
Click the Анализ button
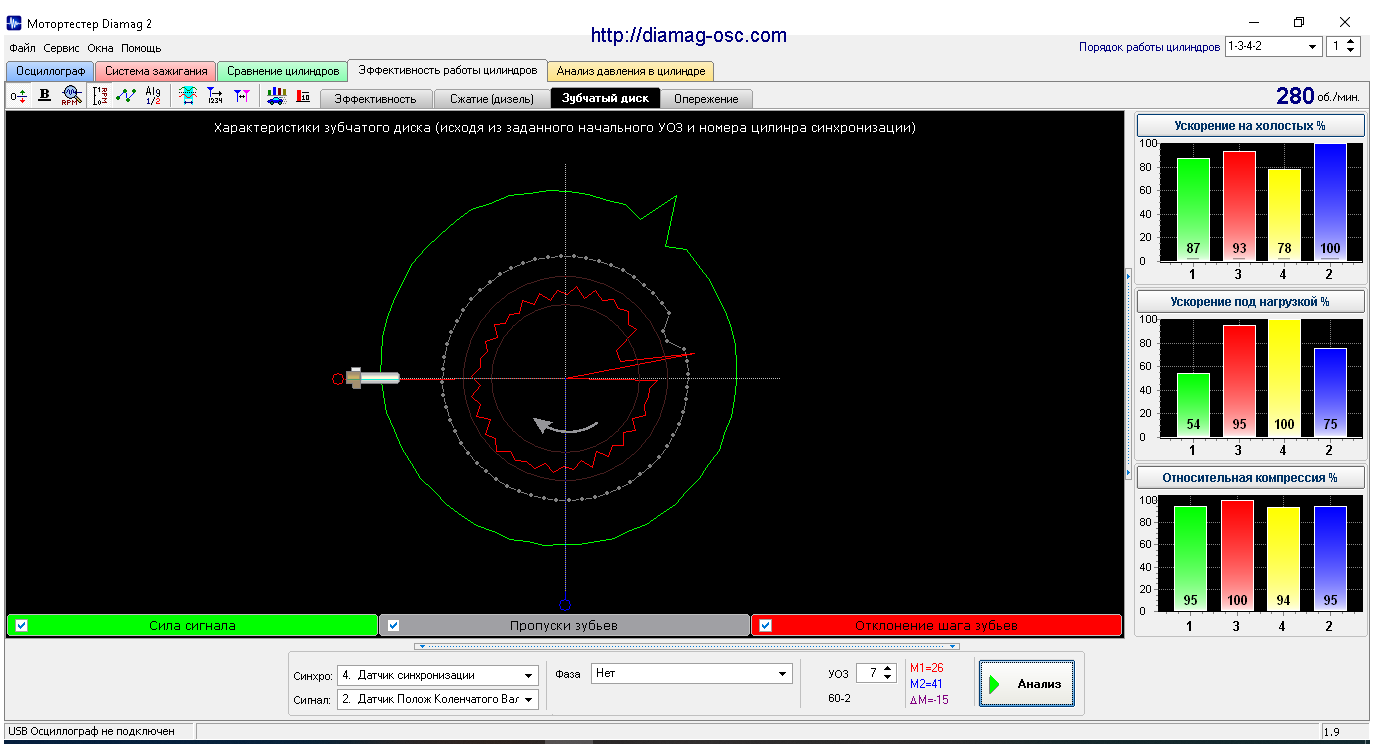pos(1027,684)
